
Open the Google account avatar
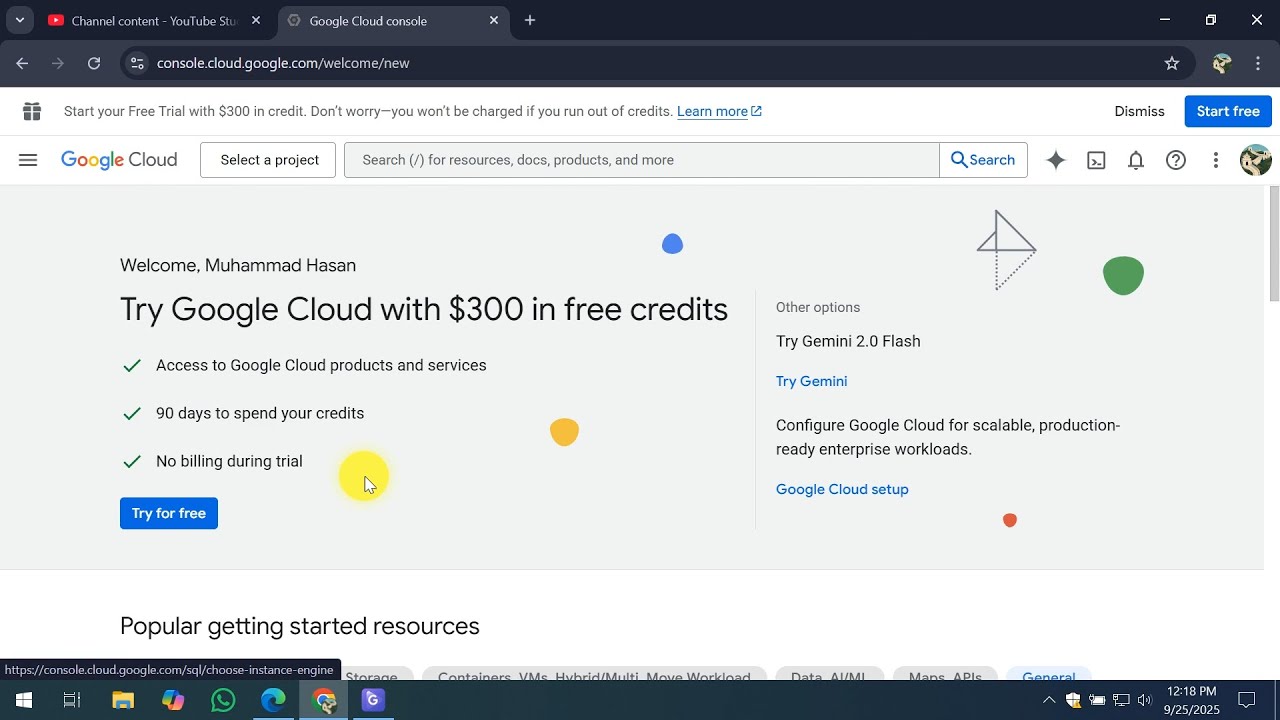coord(1255,160)
